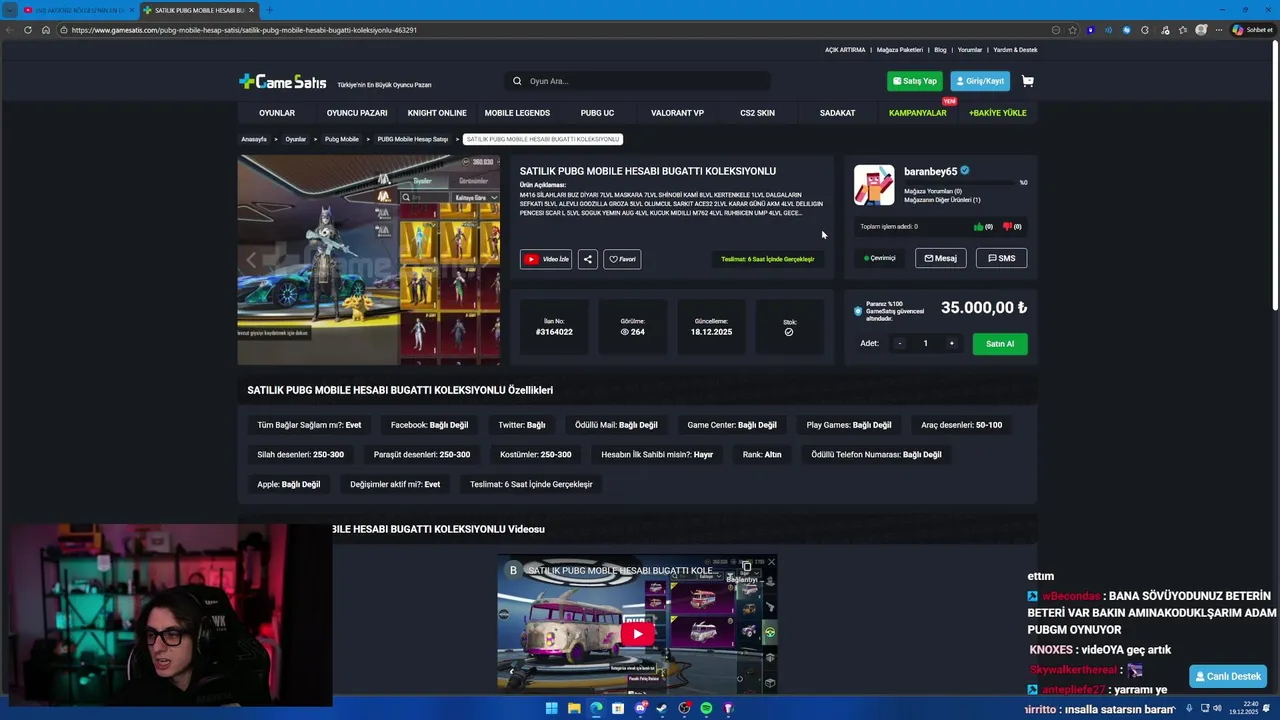Add listing to favorites with Favori
This screenshot has width=1280, height=720.
(622, 259)
